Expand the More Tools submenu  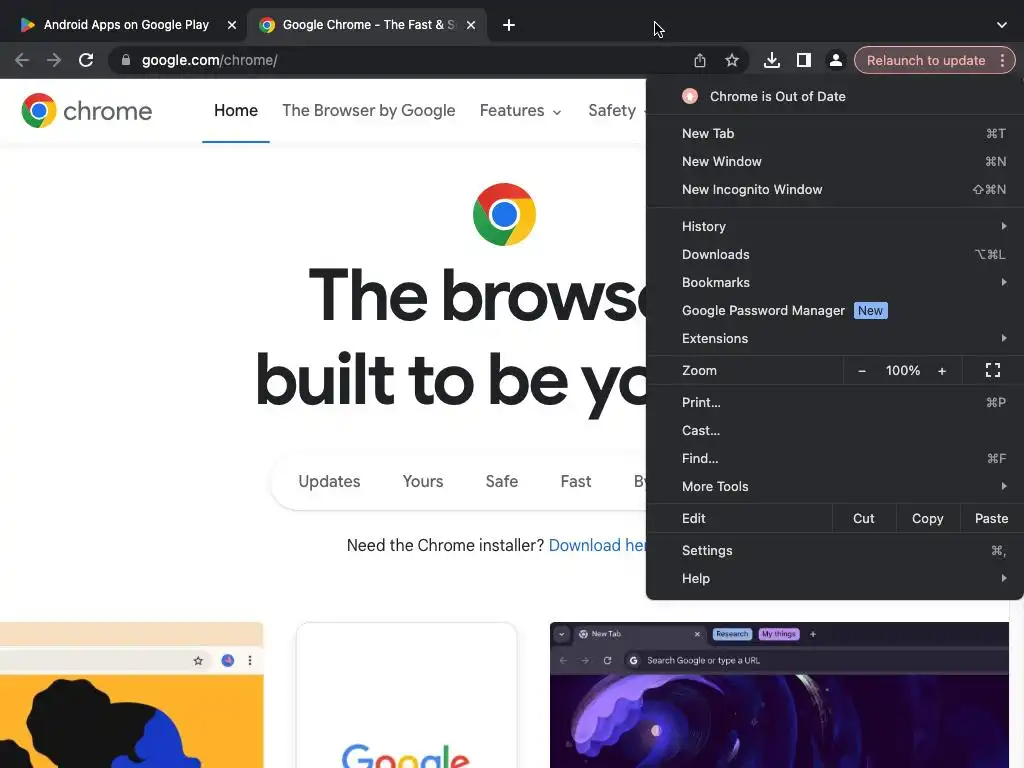coord(835,487)
